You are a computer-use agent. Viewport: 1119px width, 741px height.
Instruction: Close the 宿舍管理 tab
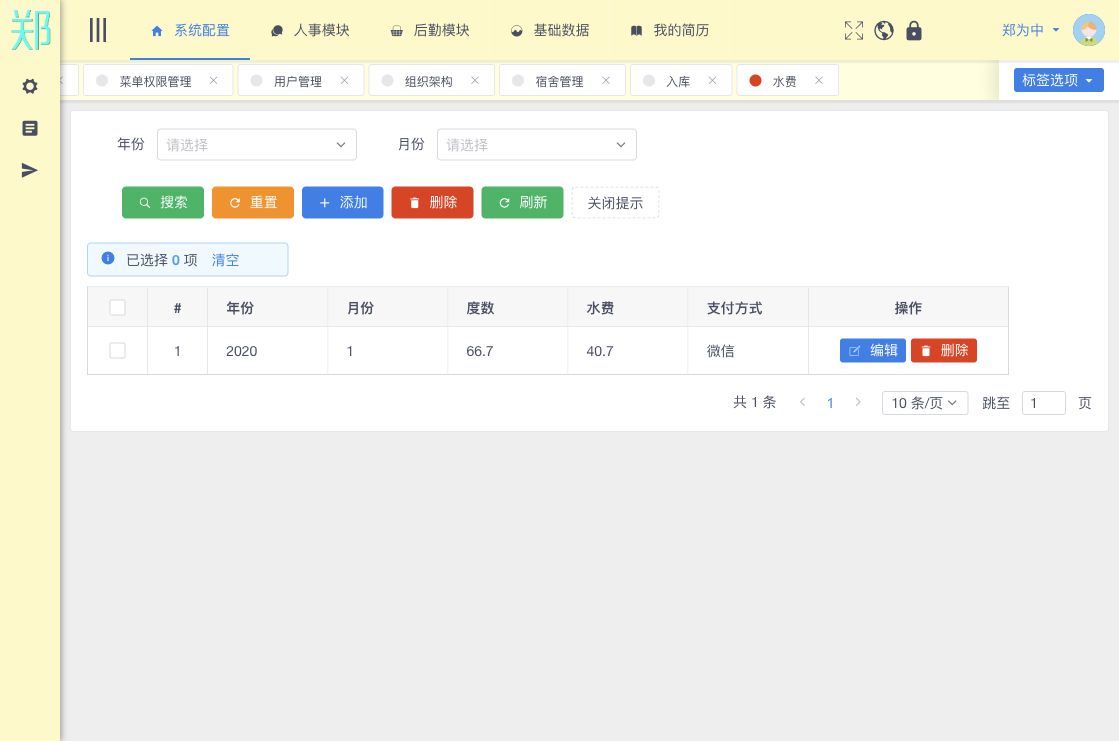606,81
